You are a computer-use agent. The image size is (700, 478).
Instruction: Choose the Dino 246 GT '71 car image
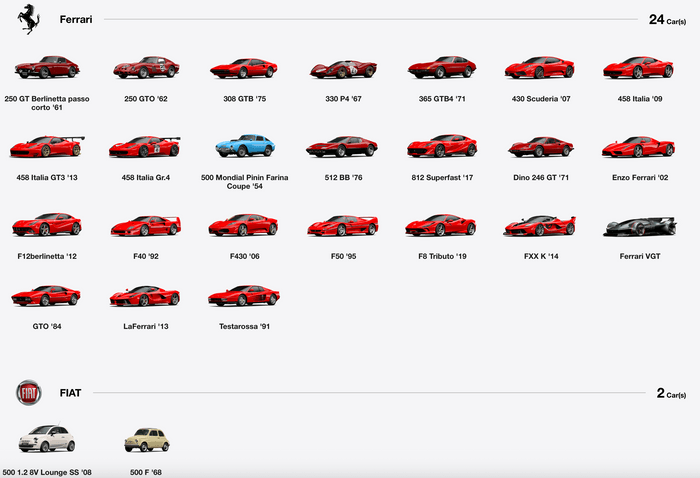pyautogui.click(x=541, y=147)
